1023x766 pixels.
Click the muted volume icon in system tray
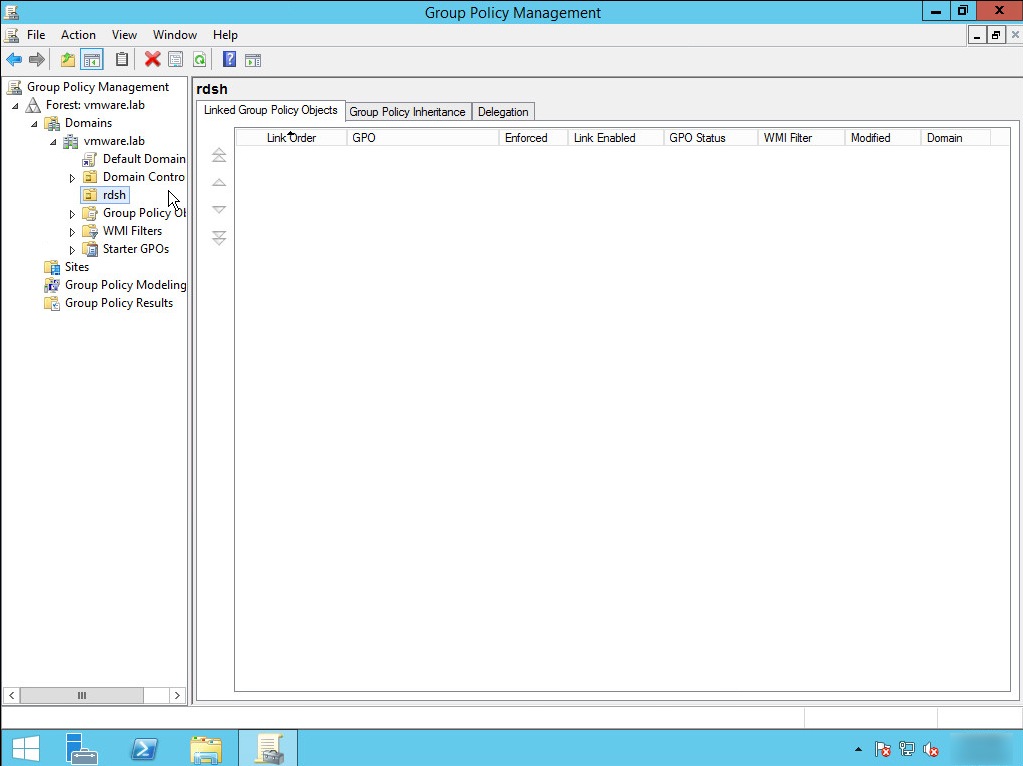pyautogui.click(x=930, y=748)
